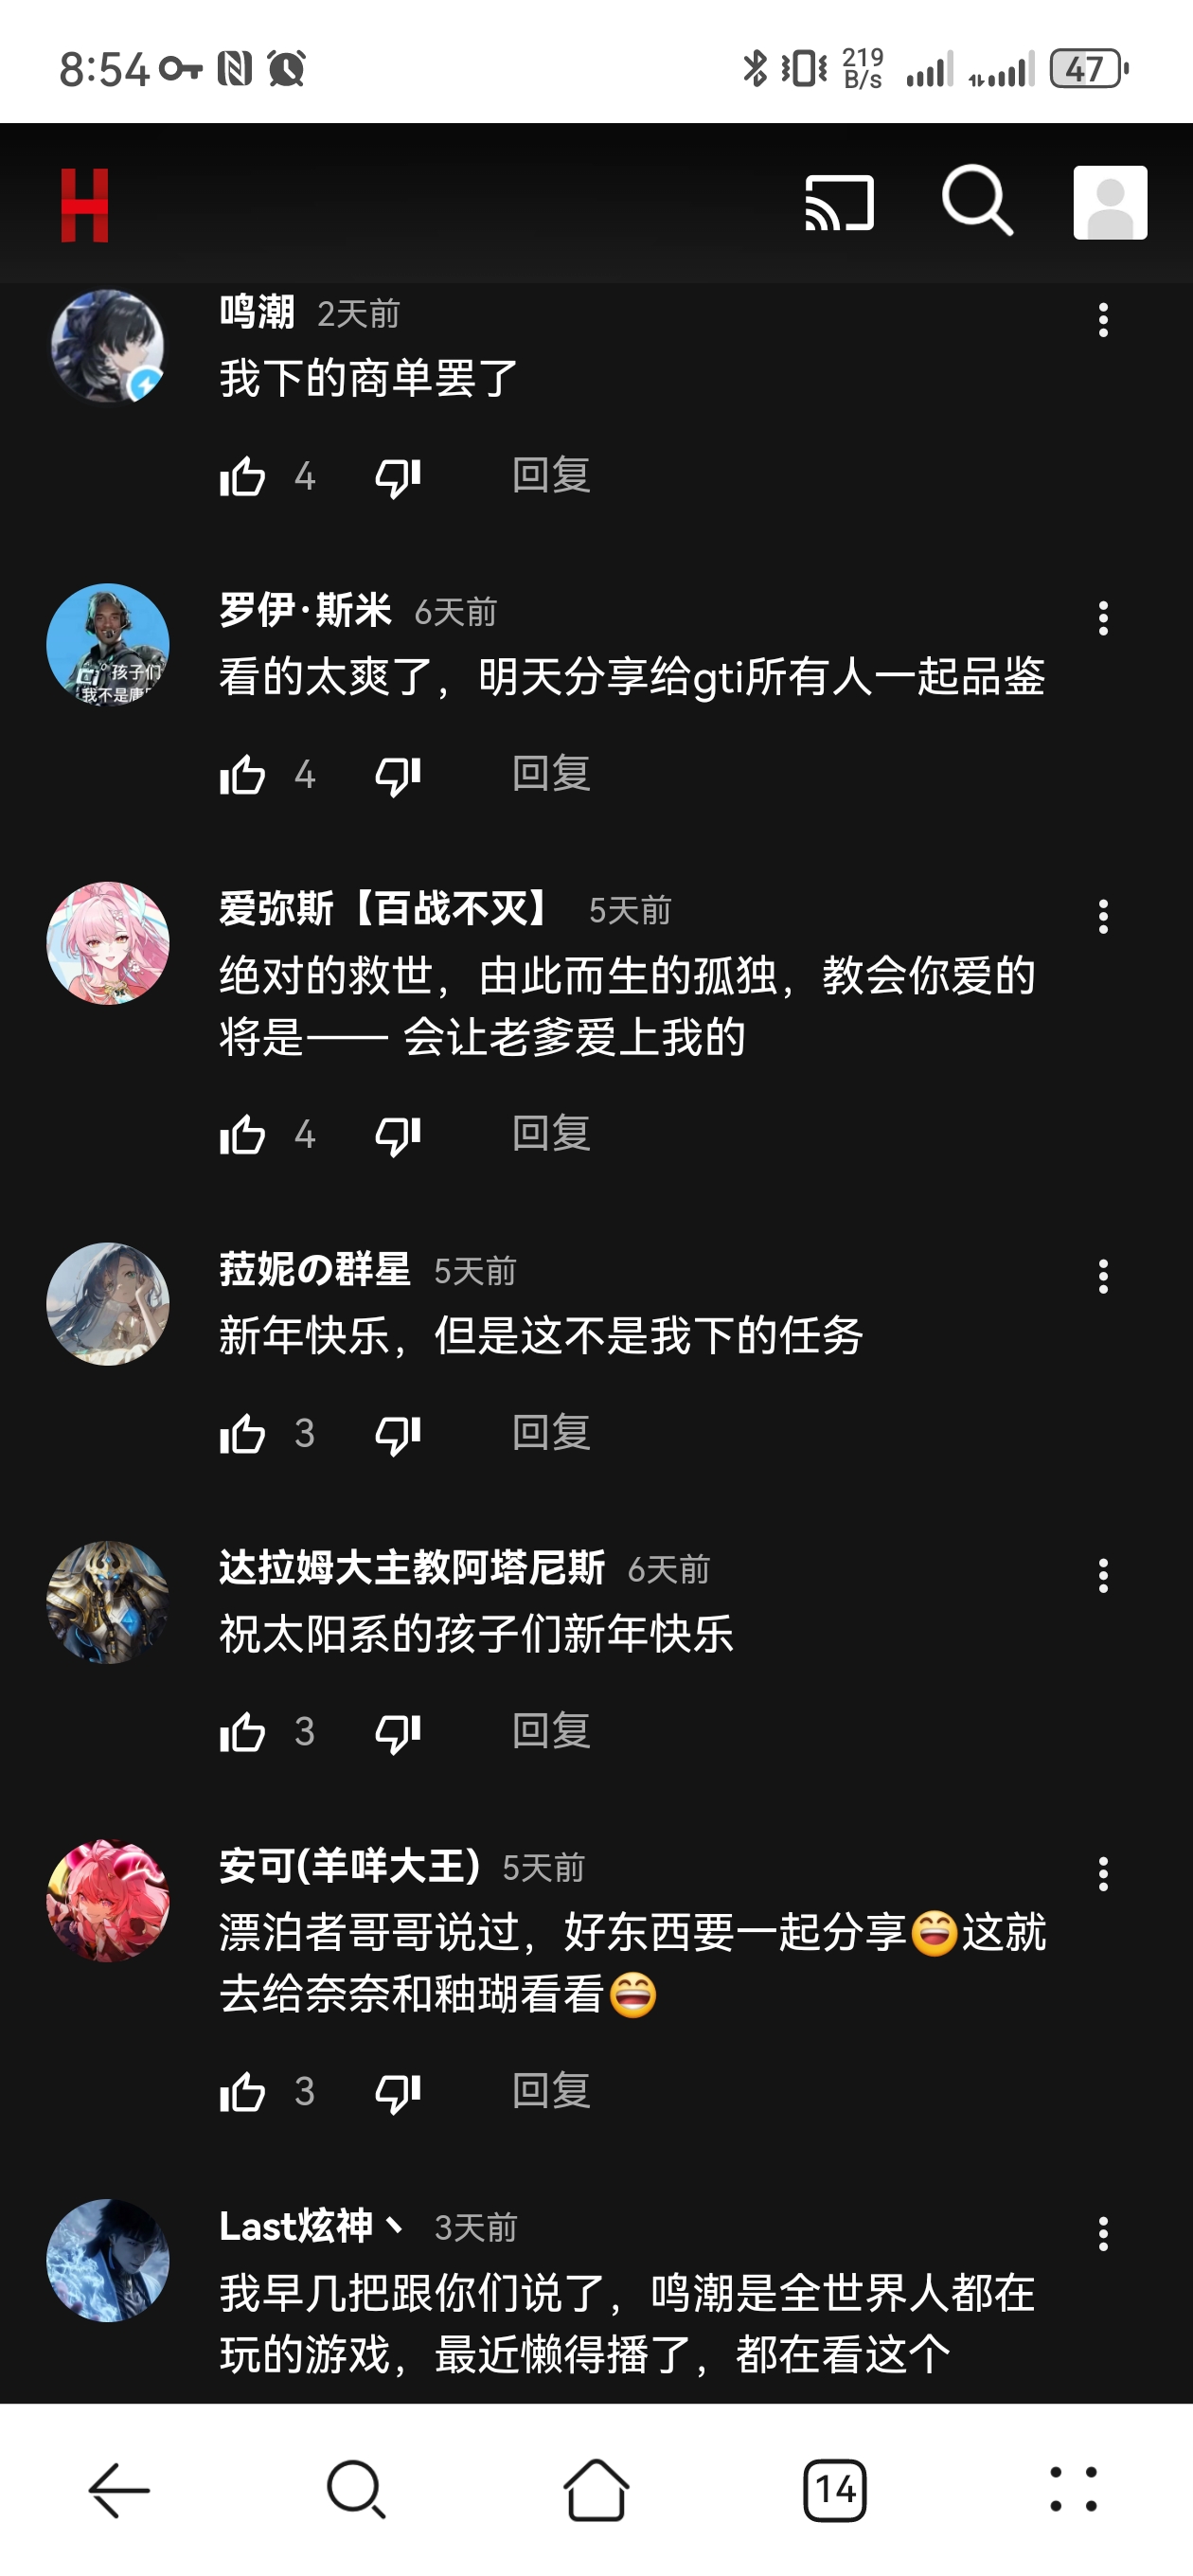Like 鸣潮's comment

tap(242, 476)
